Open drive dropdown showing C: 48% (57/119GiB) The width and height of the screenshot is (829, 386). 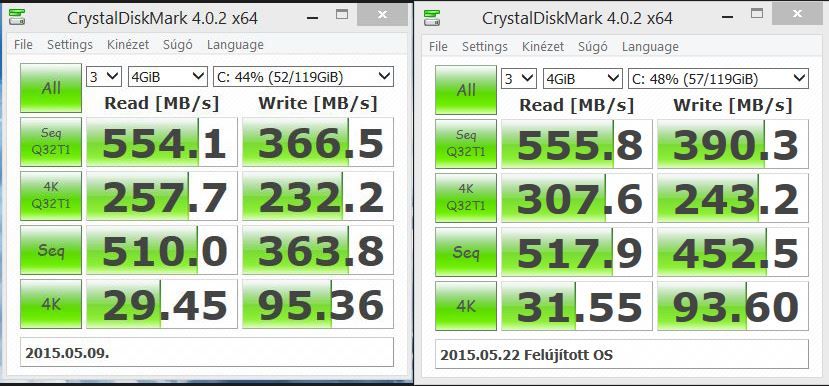[718, 79]
